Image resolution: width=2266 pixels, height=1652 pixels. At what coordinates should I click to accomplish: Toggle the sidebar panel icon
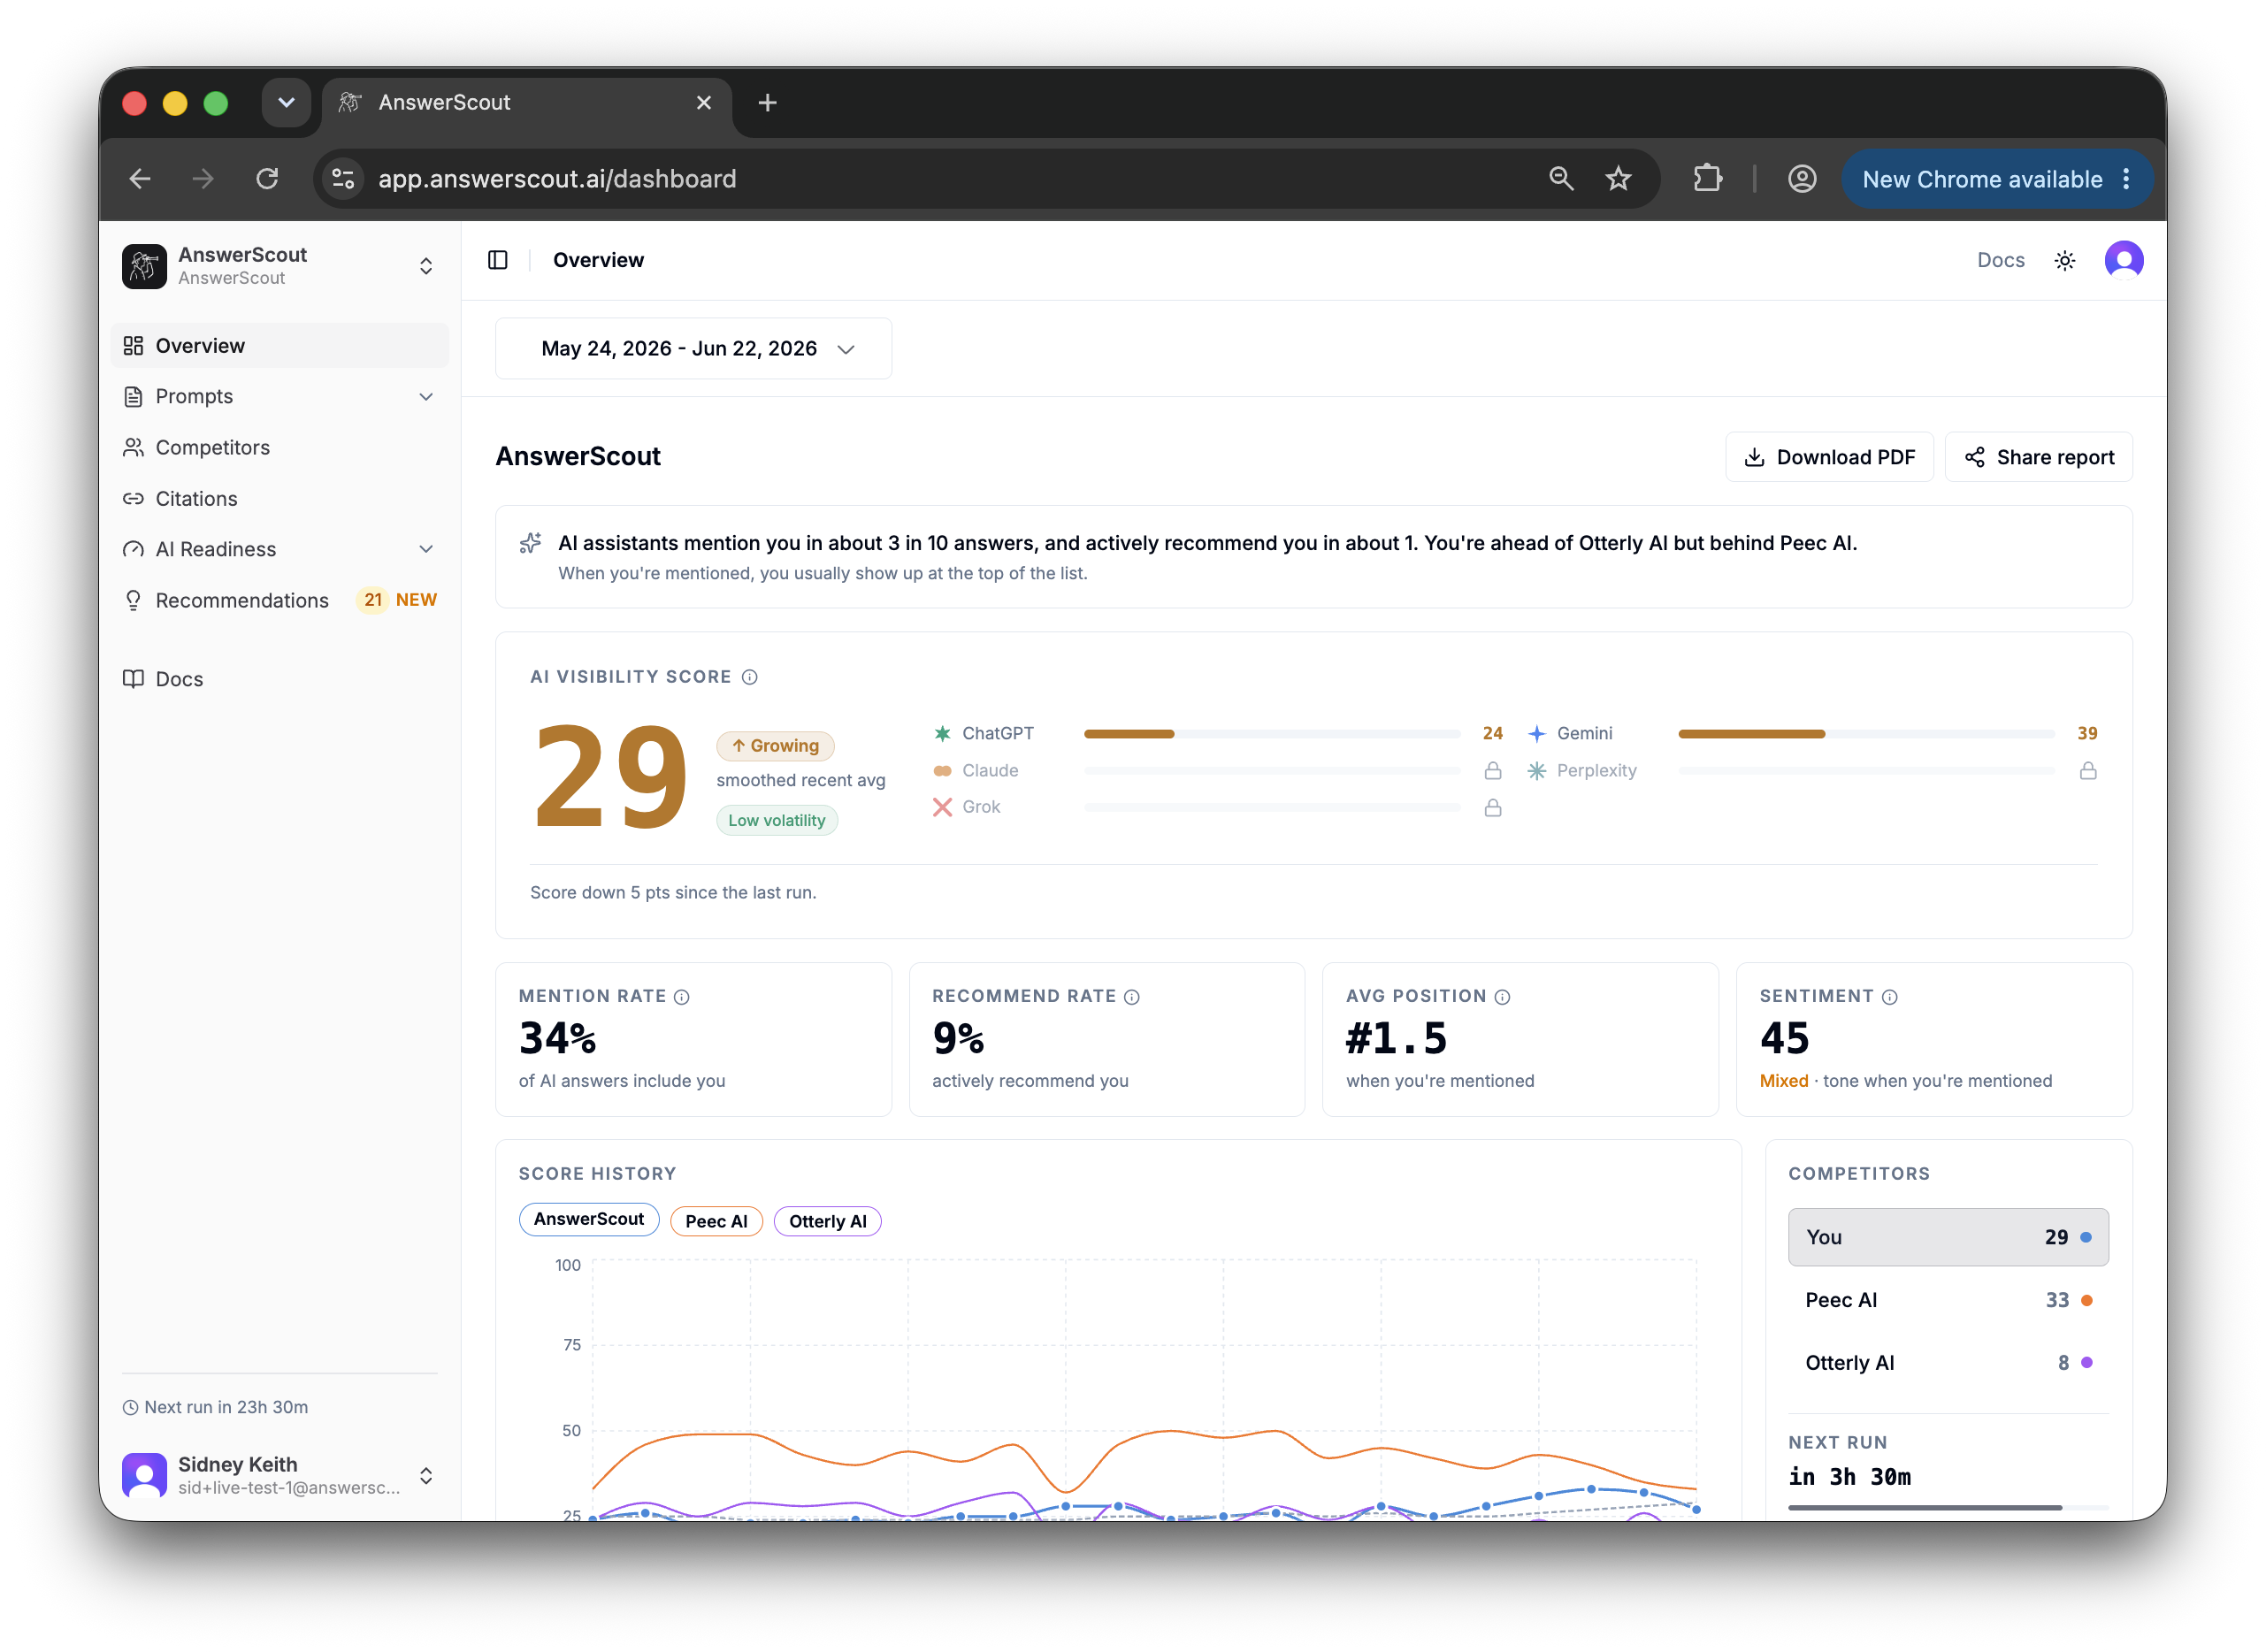[x=498, y=260]
